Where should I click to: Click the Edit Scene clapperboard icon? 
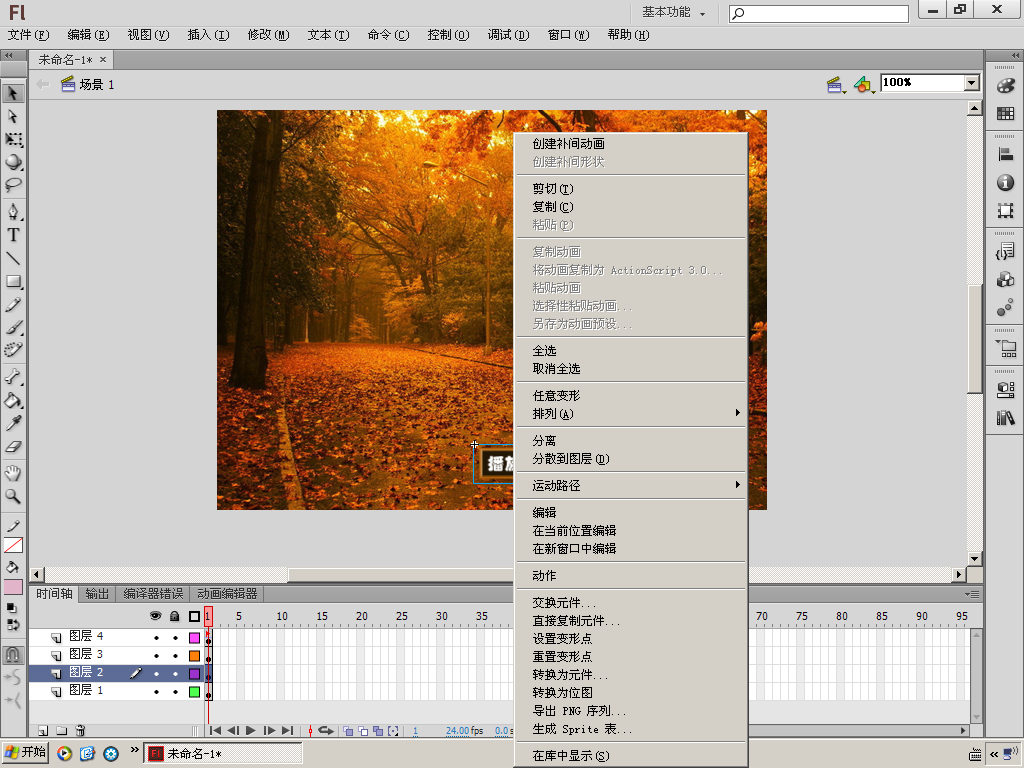click(x=834, y=84)
